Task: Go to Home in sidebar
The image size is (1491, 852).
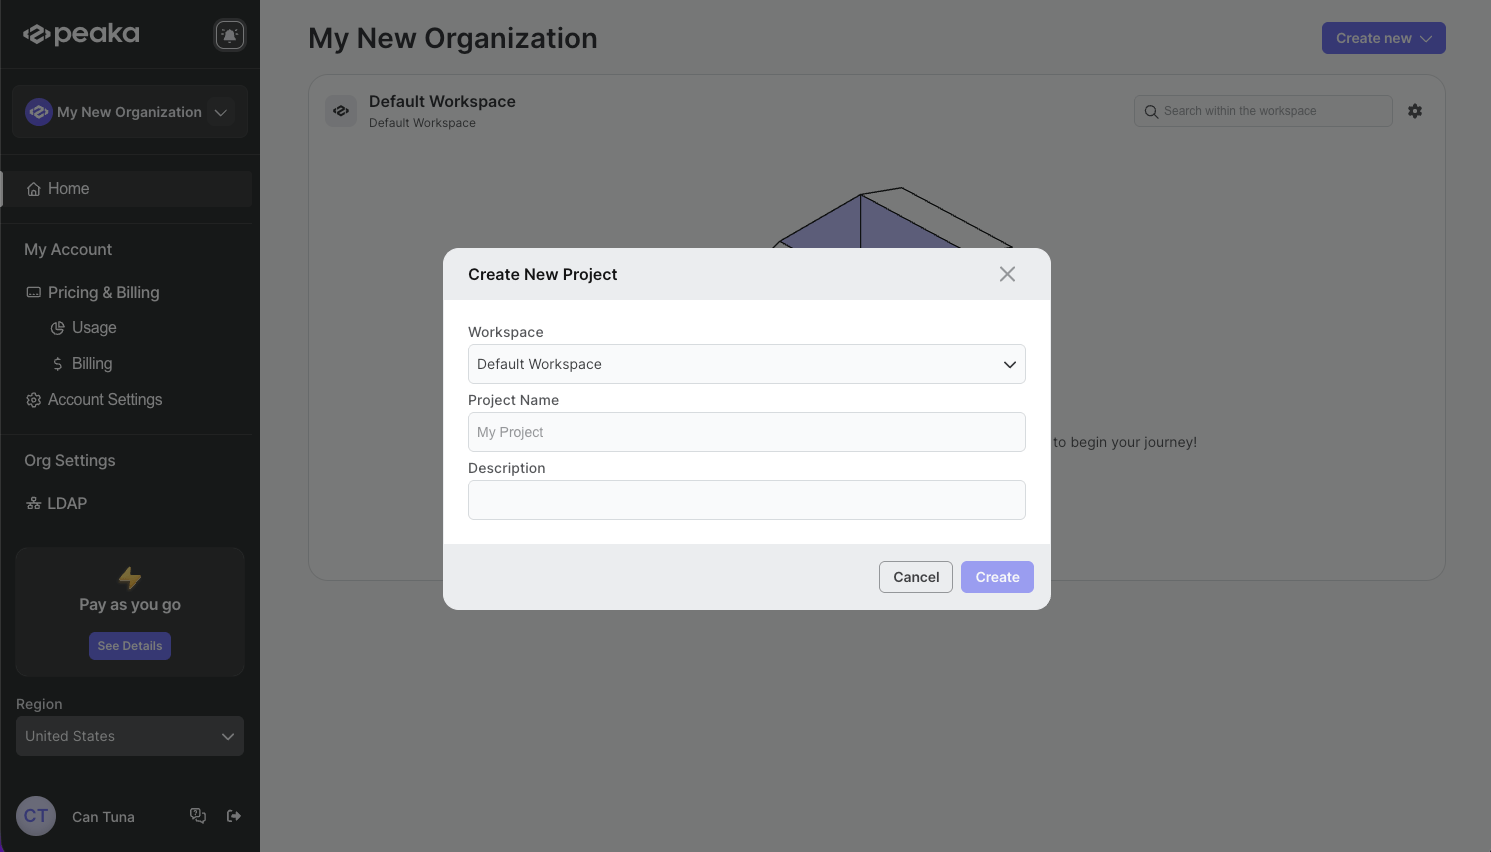Action: (68, 189)
